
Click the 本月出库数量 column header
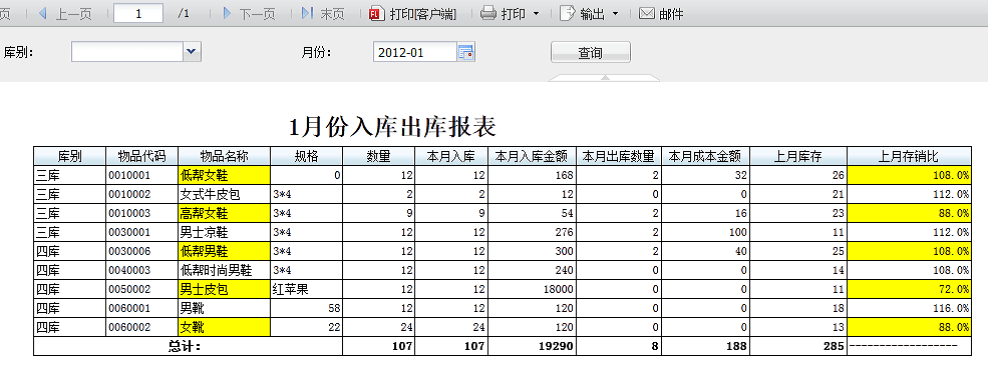pos(619,156)
